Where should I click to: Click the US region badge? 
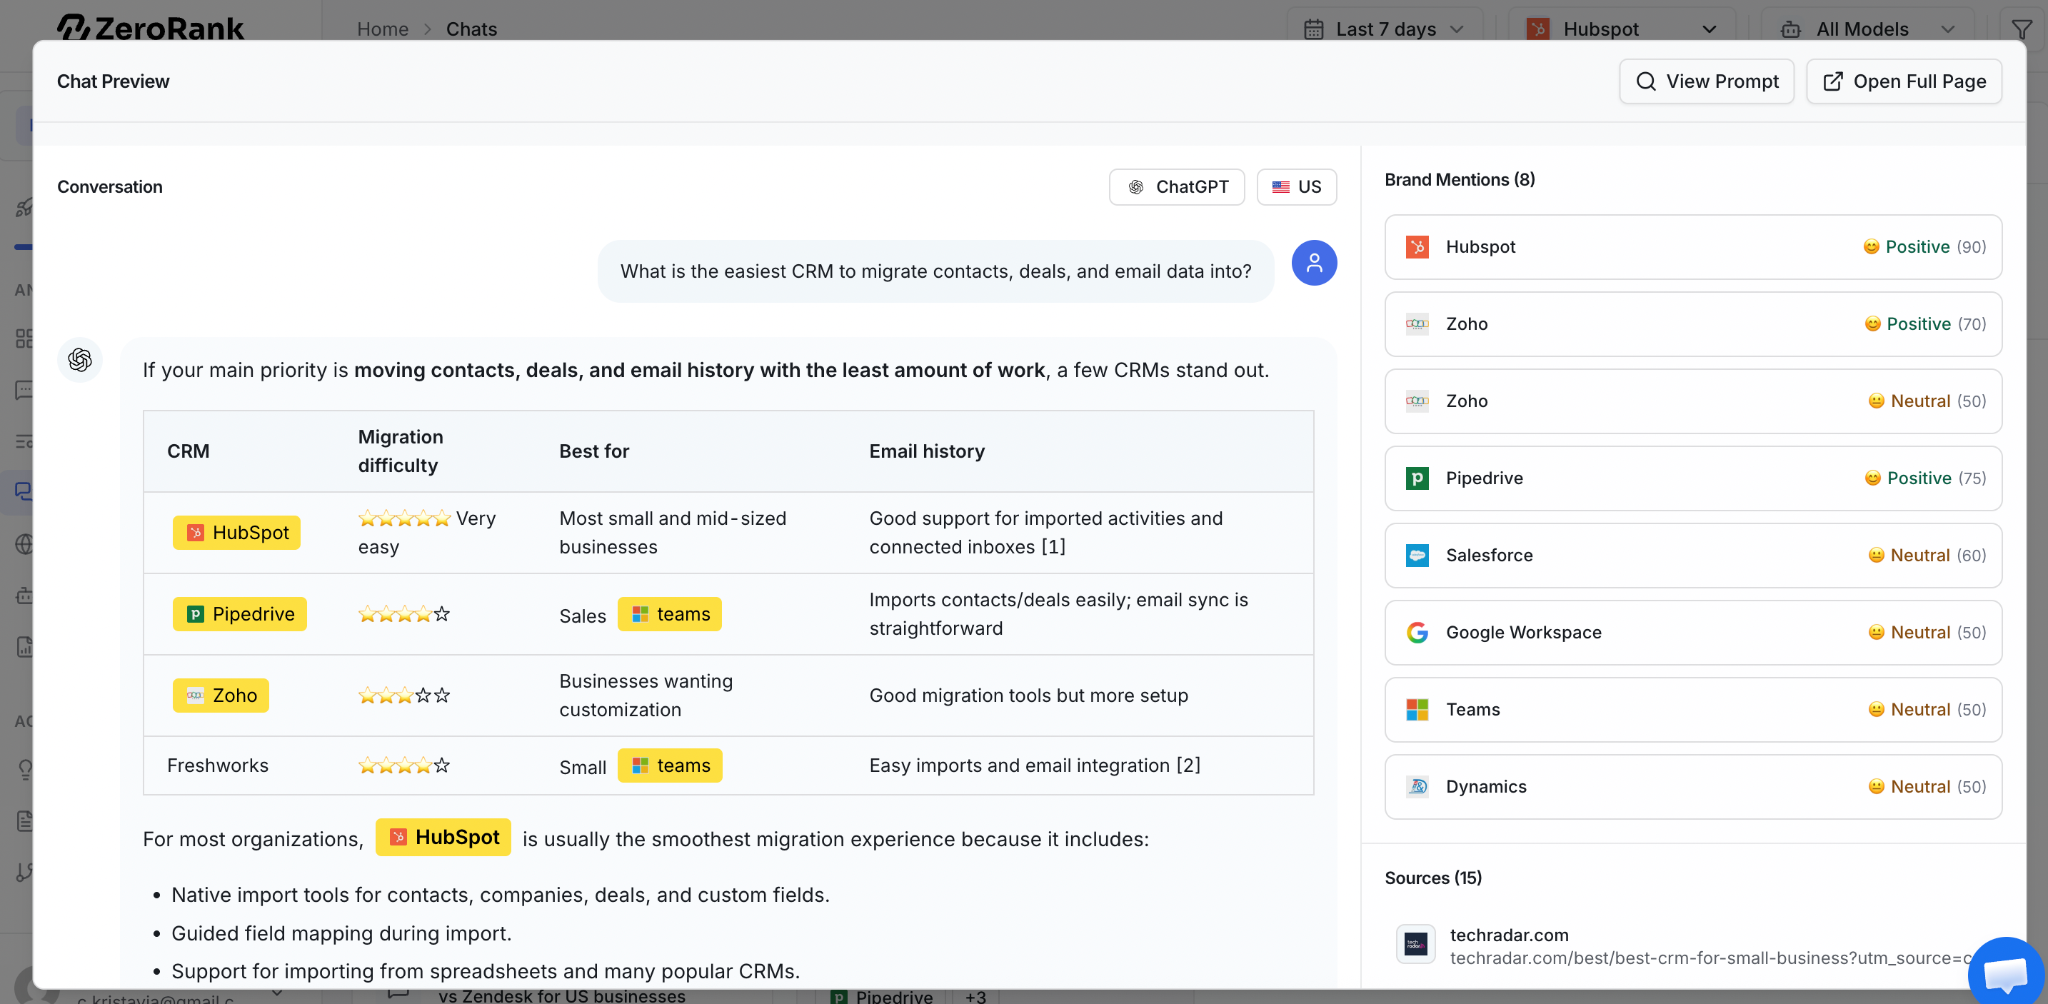tap(1297, 187)
